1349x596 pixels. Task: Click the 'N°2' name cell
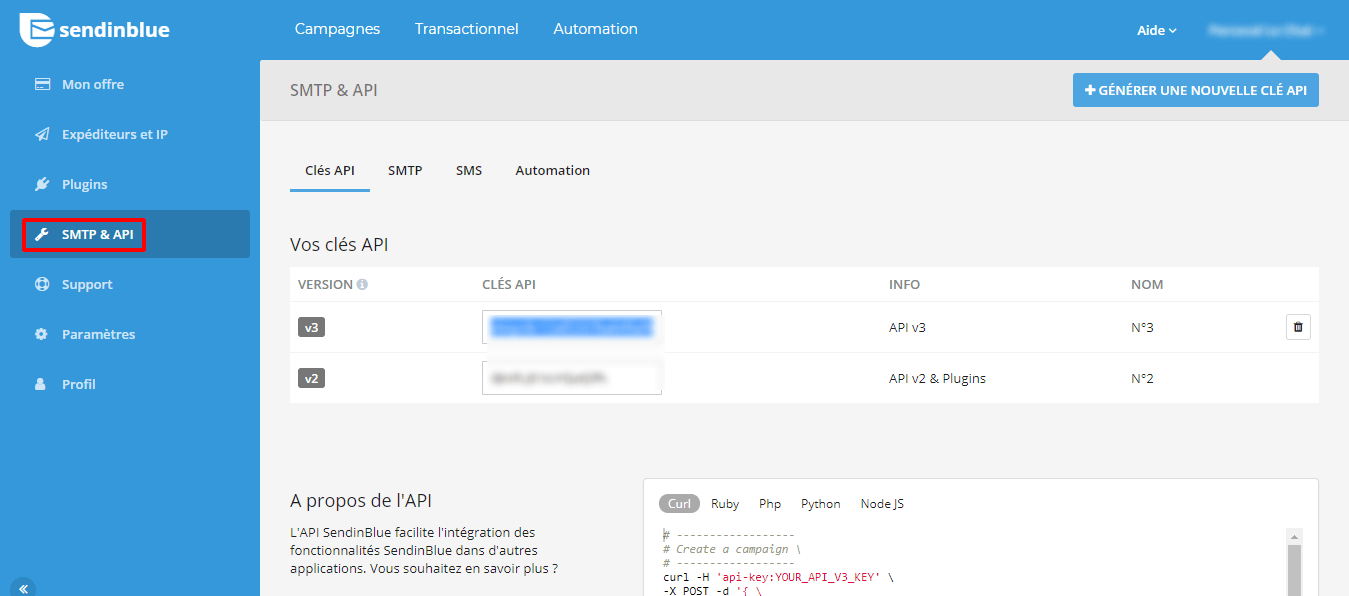(x=1143, y=378)
